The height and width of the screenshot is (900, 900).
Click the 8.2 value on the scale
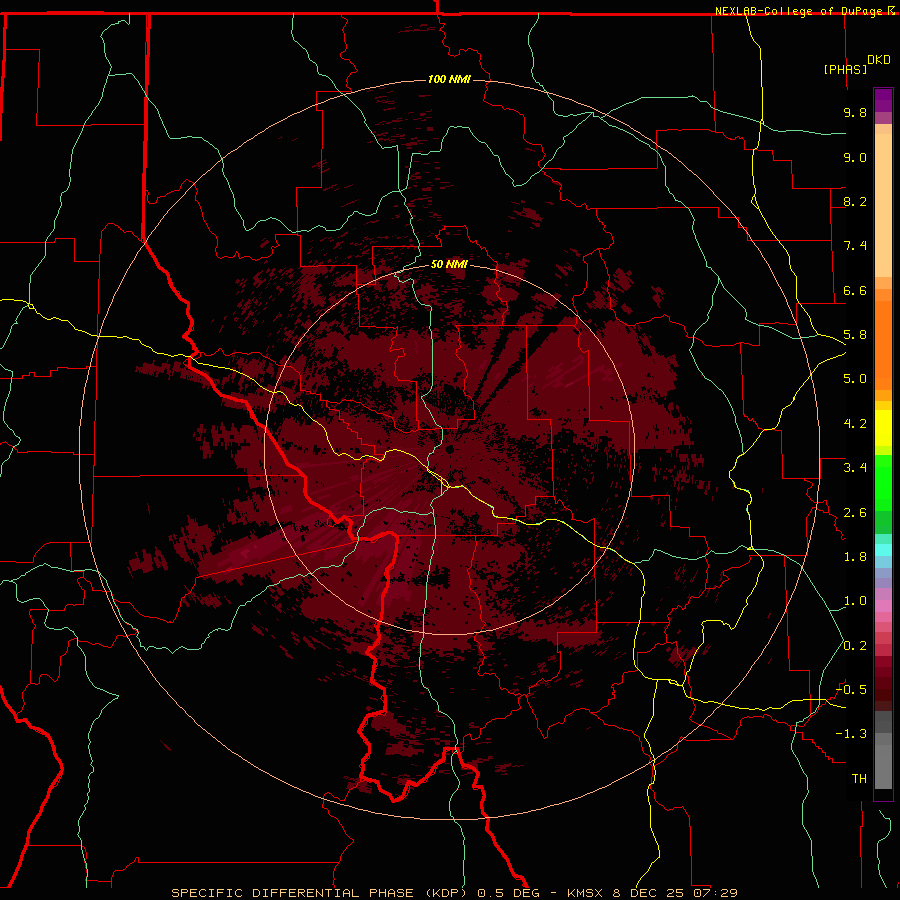(x=855, y=201)
